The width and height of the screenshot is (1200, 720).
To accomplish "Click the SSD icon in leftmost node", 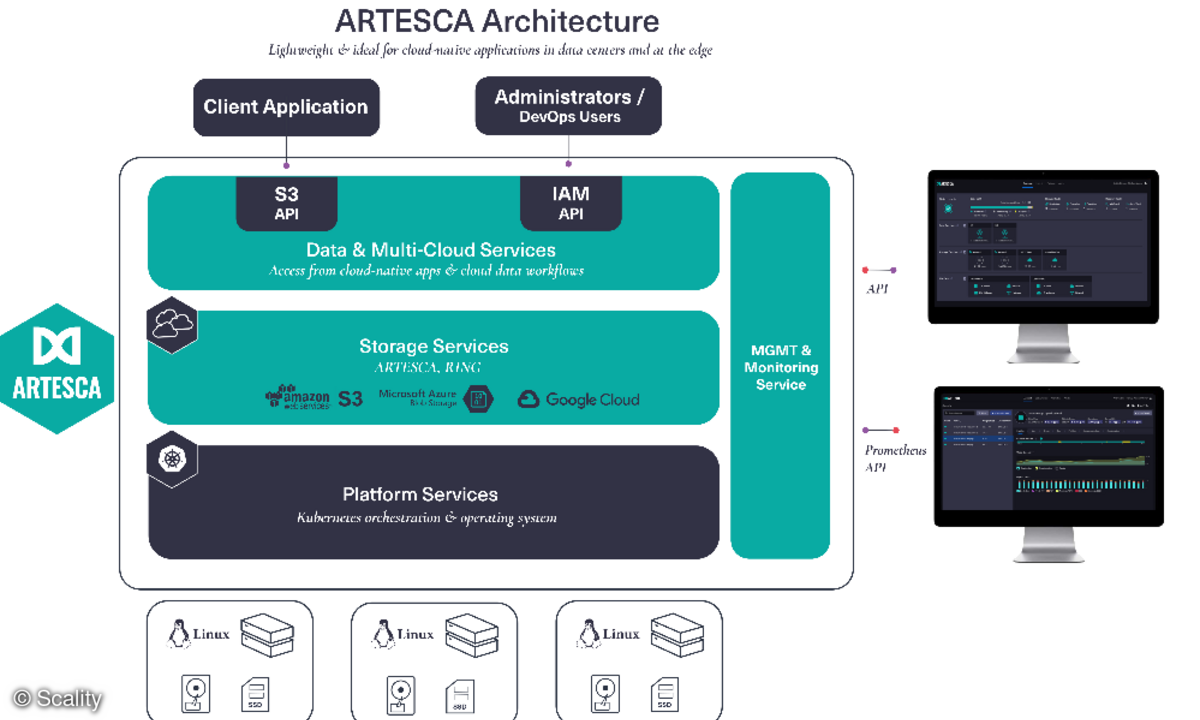I will [x=255, y=695].
